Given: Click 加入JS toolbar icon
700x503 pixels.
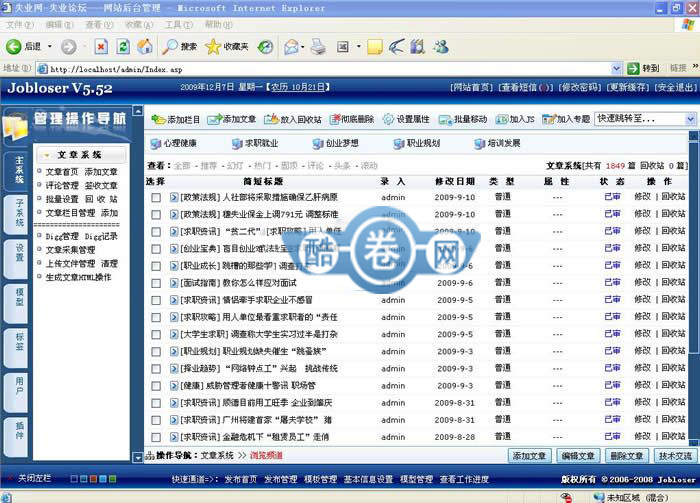Looking at the screenshot, I should coord(502,119).
